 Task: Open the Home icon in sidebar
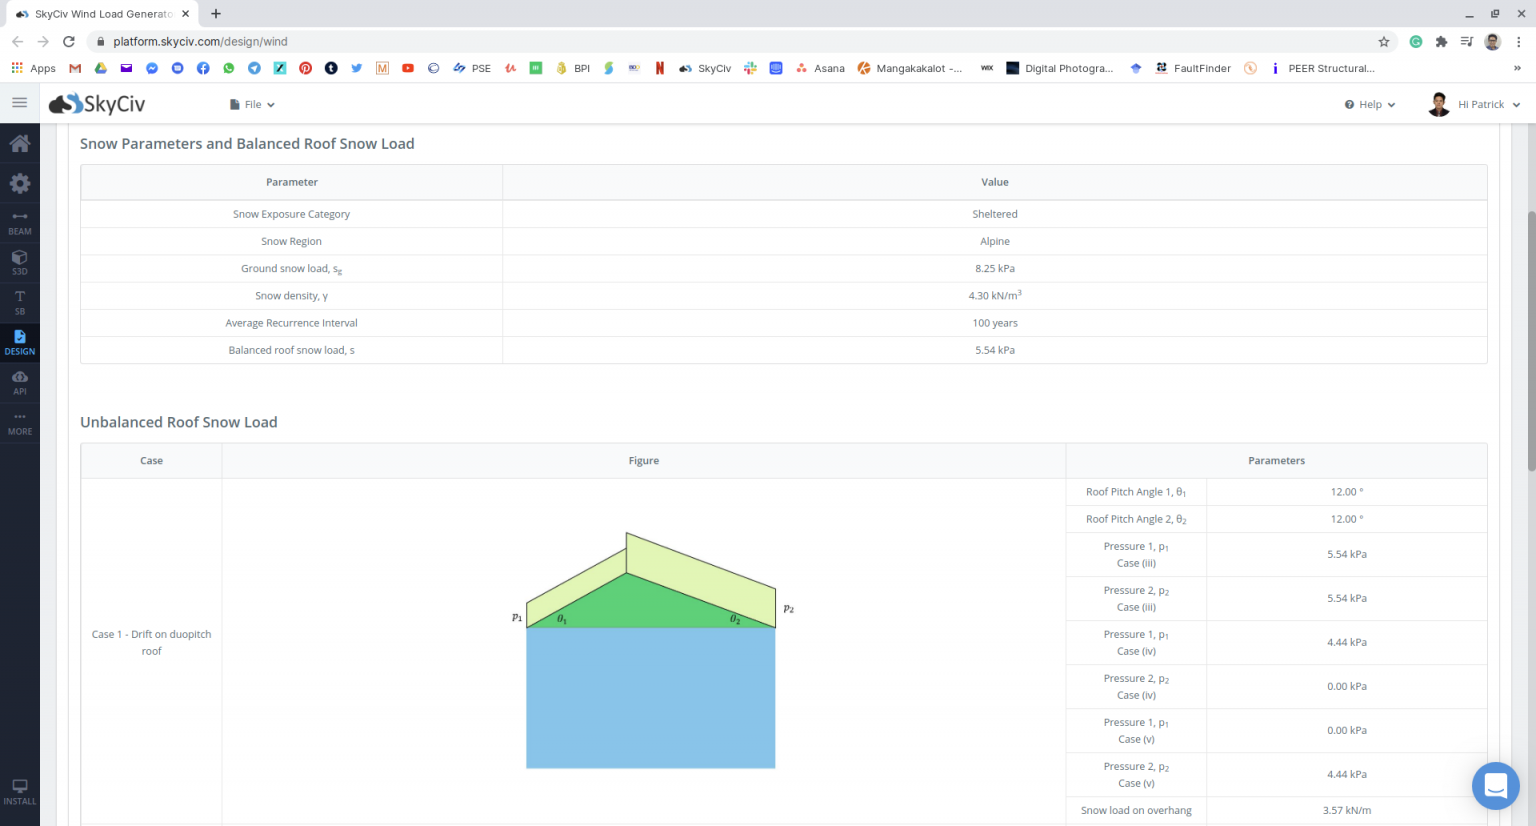click(20, 143)
